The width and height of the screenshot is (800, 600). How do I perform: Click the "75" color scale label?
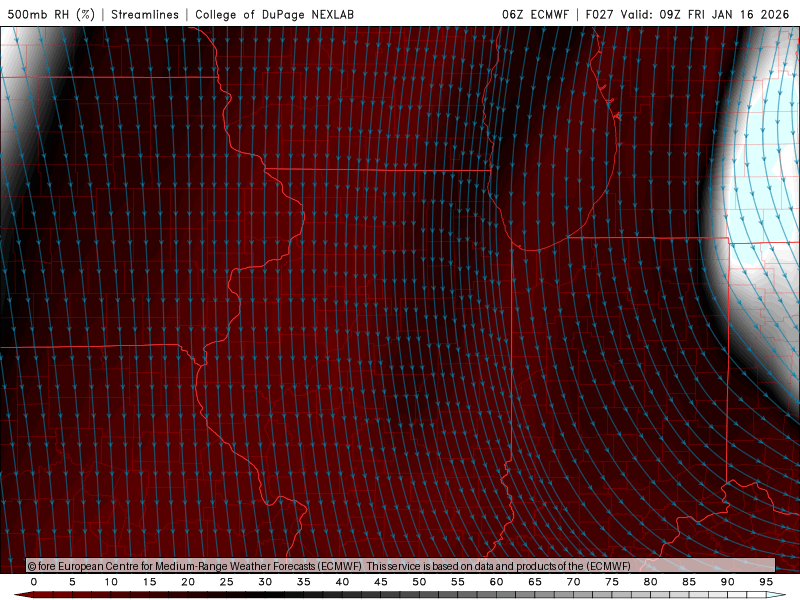pyautogui.click(x=612, y=582)
